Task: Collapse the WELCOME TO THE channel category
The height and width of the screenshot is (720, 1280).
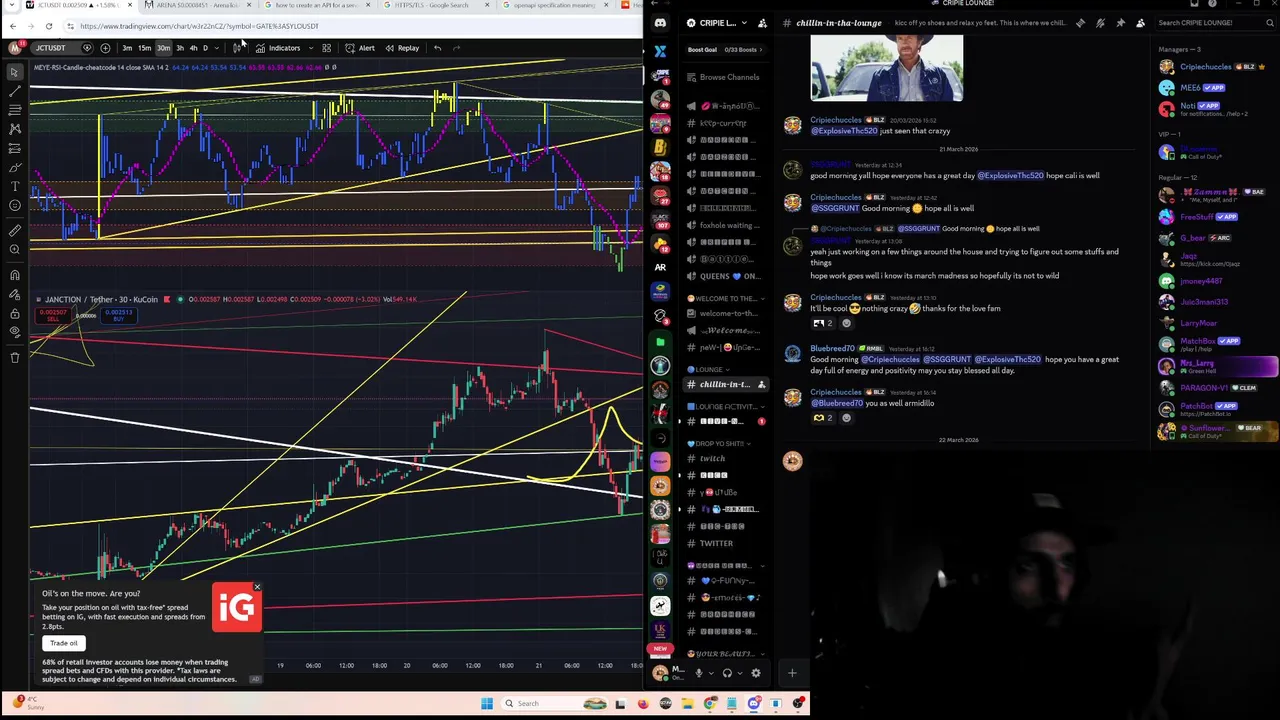Action: pos(724,298)
